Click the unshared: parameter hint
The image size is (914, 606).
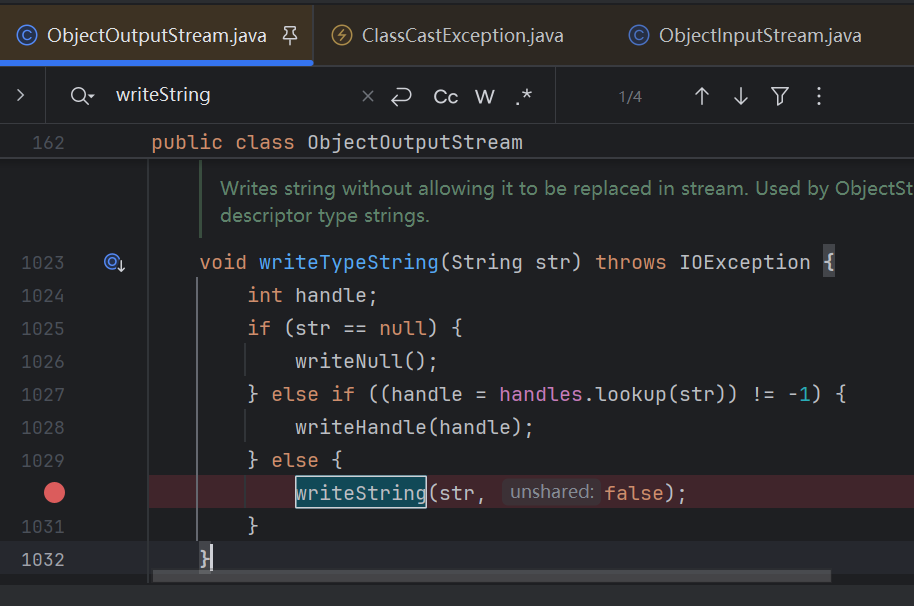(x=551, y=492)
